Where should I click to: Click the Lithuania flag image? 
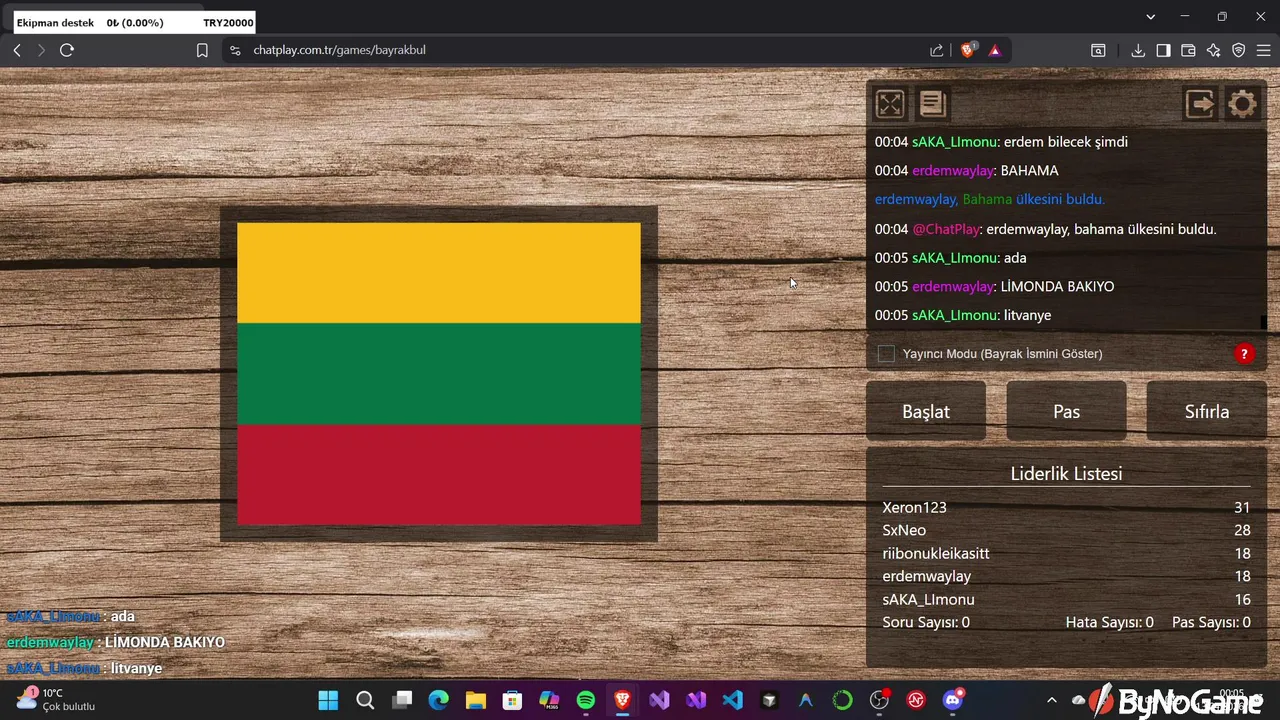pyautogui.click(x=439, y=374)
